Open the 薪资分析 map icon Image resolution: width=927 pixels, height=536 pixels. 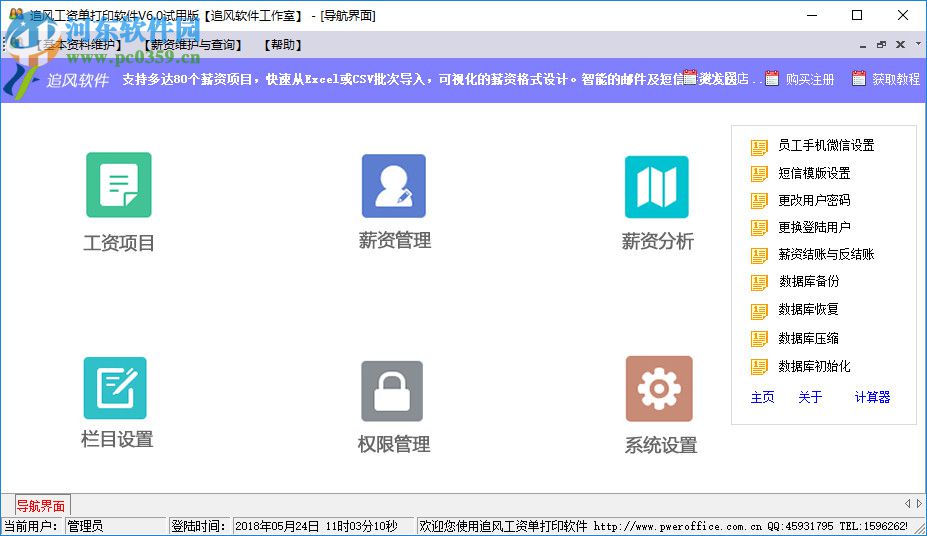pos(657,187)
